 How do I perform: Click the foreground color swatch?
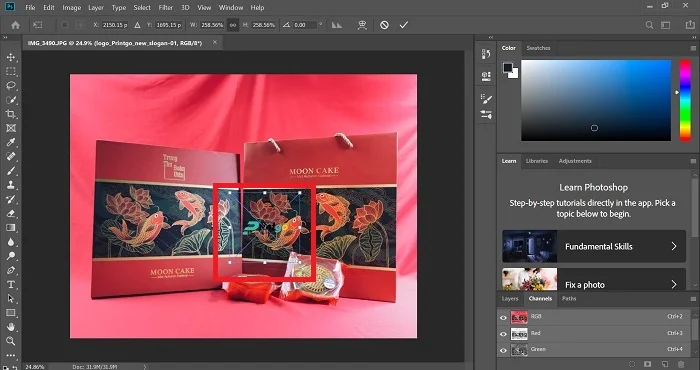point(508,67)
